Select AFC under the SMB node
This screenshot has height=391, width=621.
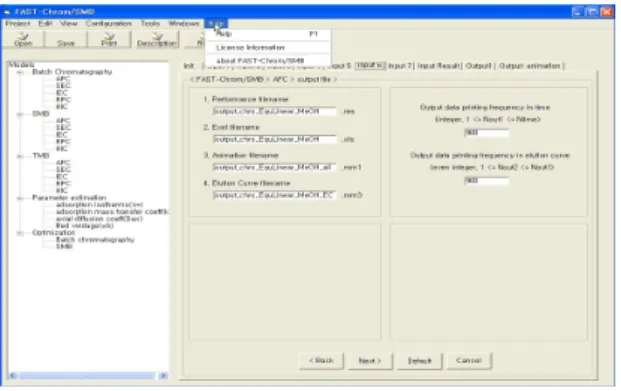(x=63, y=121)
